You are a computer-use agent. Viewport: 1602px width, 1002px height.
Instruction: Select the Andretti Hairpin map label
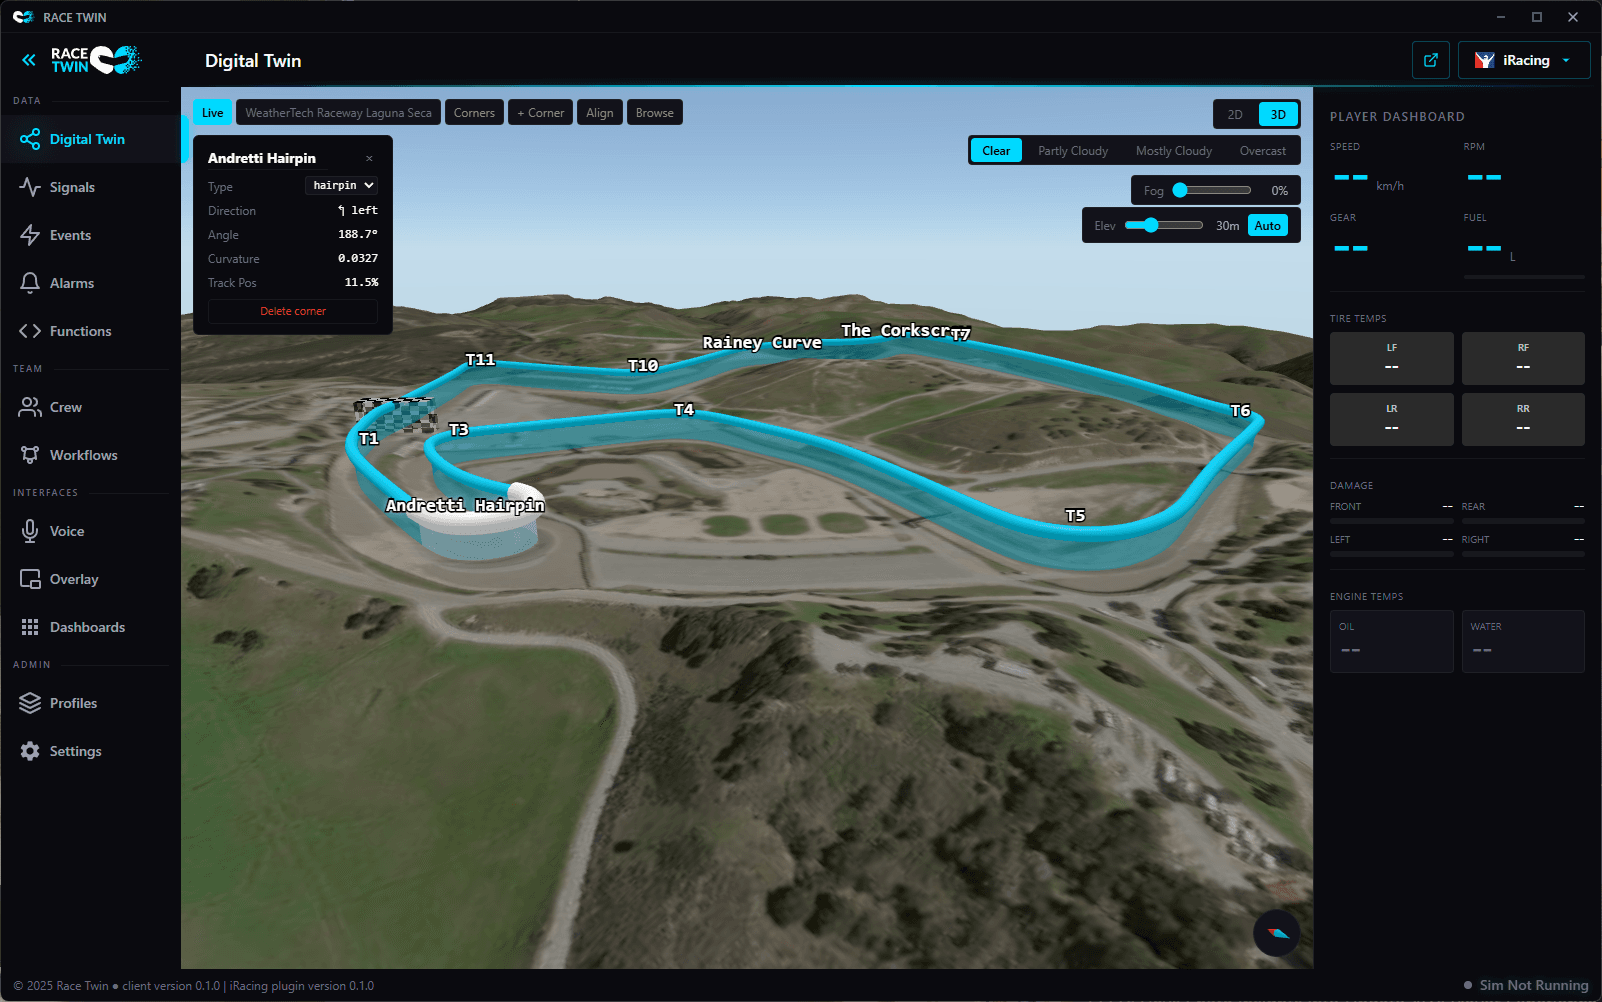point(465,505)
